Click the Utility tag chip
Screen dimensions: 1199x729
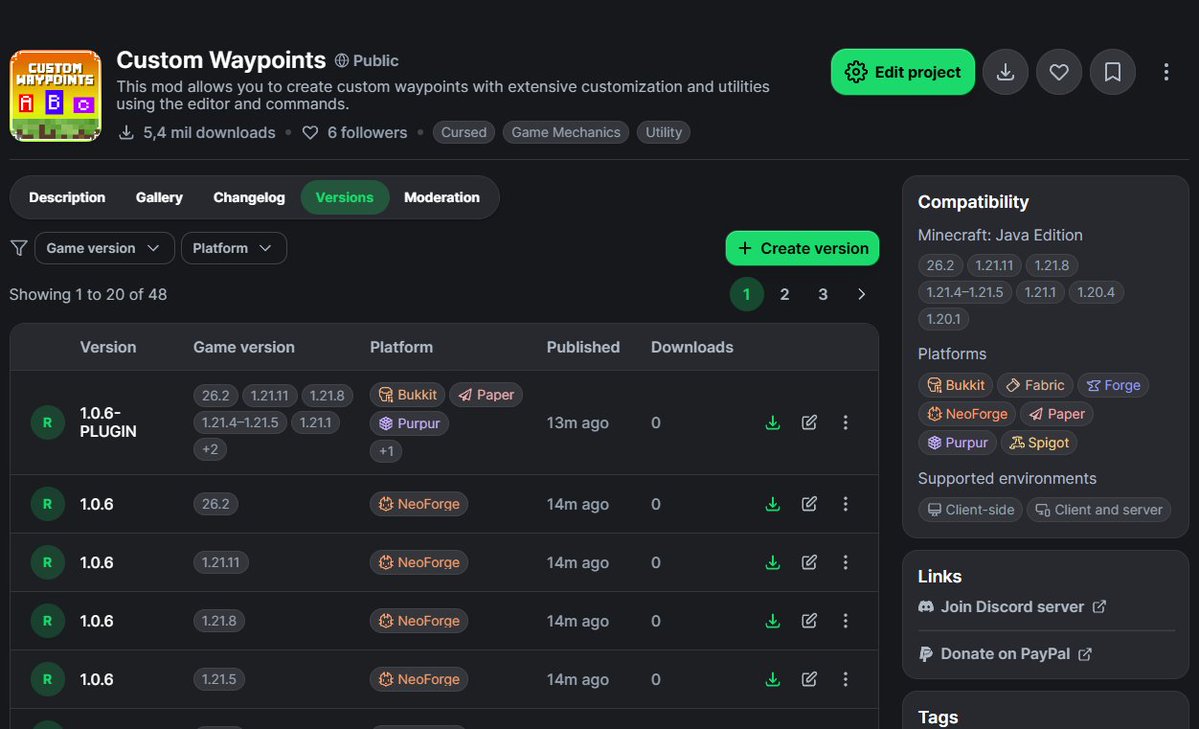coord(664,132)
